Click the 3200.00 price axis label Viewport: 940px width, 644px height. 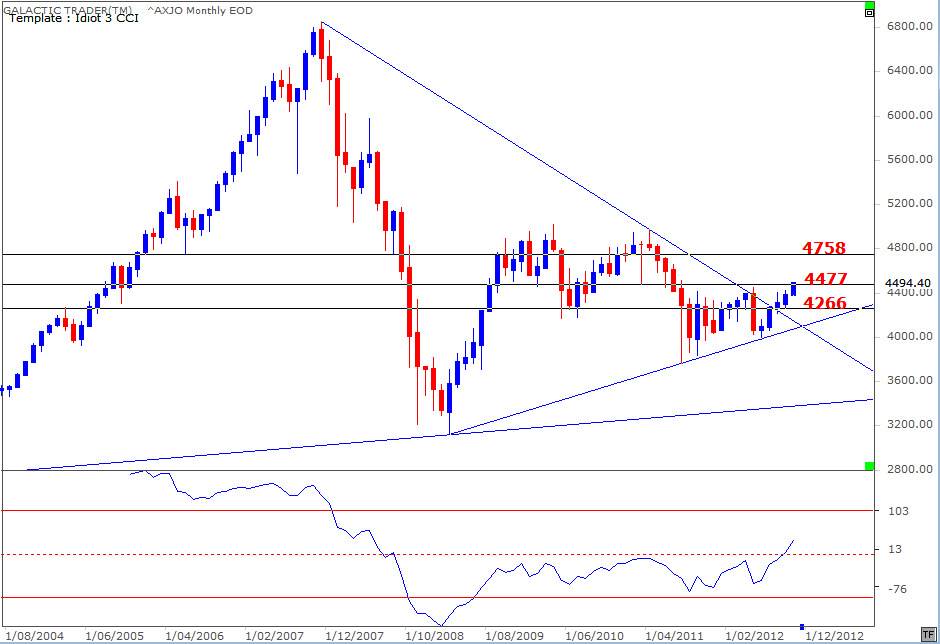[x=909, y=425]
